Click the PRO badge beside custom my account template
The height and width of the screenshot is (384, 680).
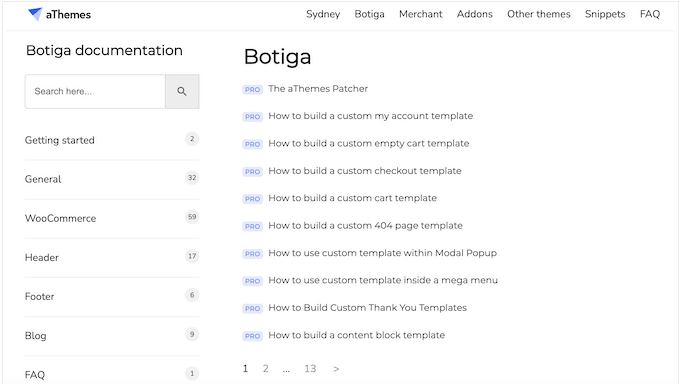coord(252,117)
